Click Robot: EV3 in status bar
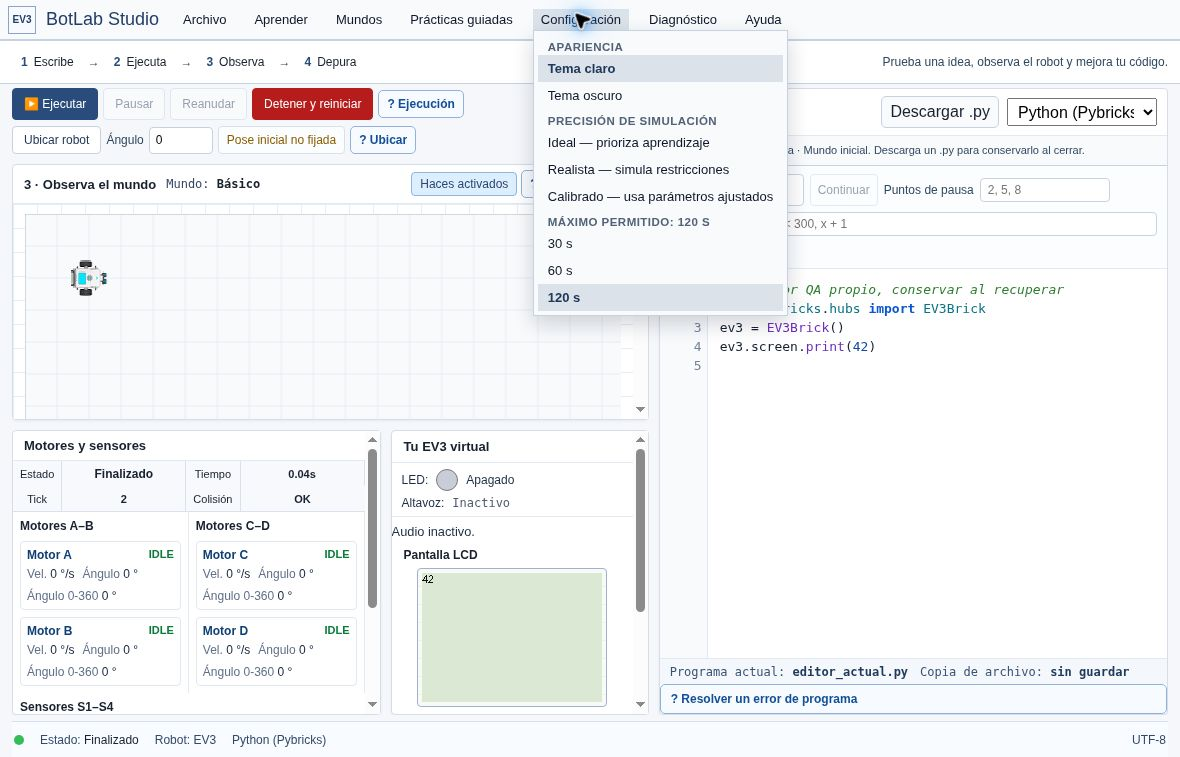The height and width of the screenshot is (757, 1180). pyautogui.click(x=185, y=740)
